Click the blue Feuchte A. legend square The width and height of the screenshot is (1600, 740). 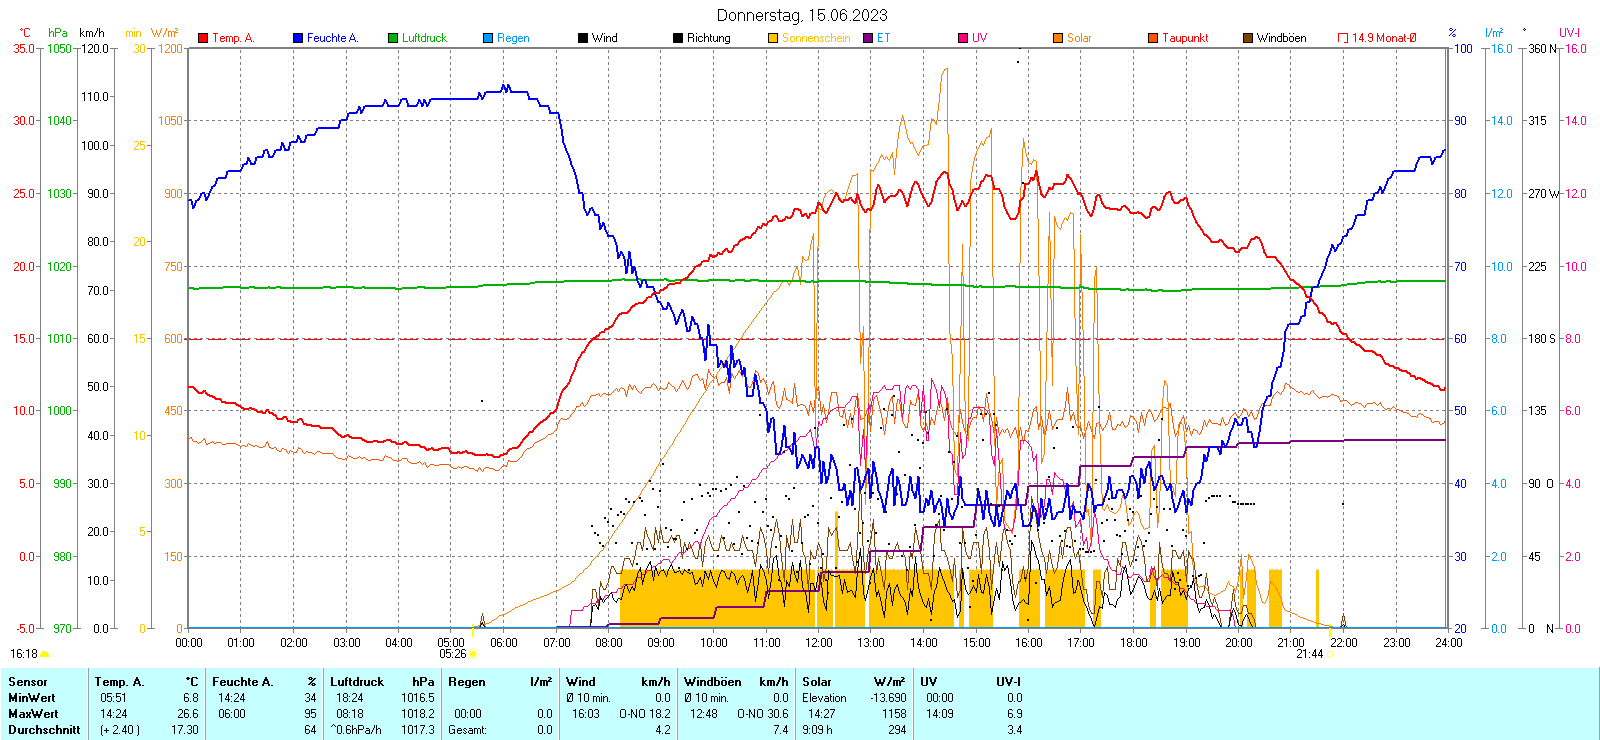[x=298, y=38]
